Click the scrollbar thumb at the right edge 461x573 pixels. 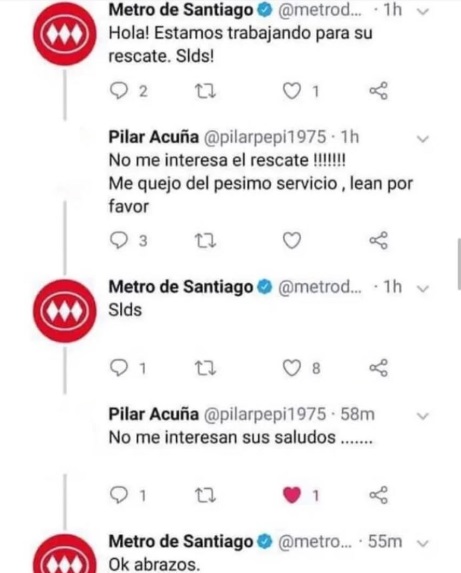tap(459, 264)
